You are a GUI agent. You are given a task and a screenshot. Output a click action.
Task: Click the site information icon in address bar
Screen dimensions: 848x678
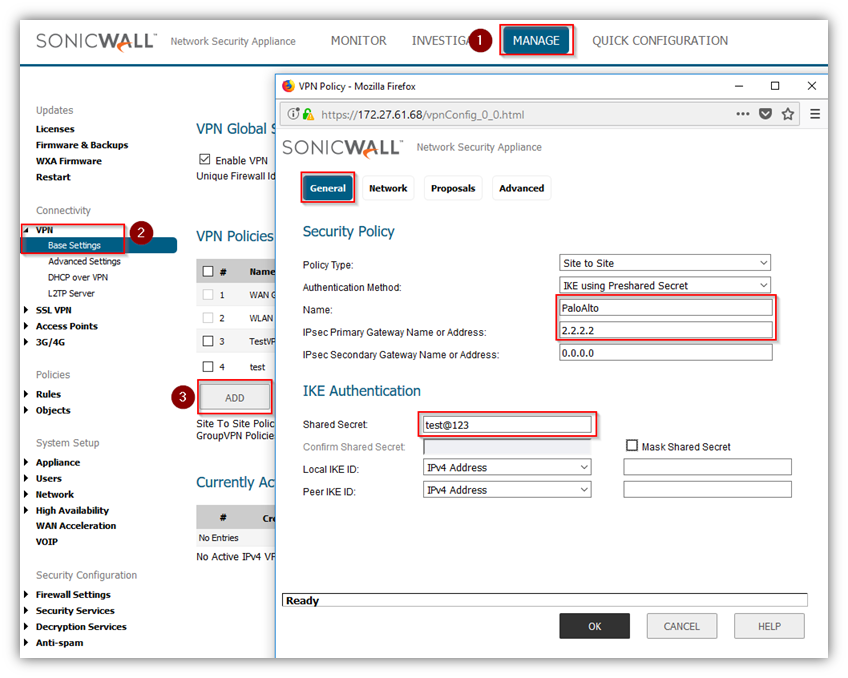pos(293,114)
